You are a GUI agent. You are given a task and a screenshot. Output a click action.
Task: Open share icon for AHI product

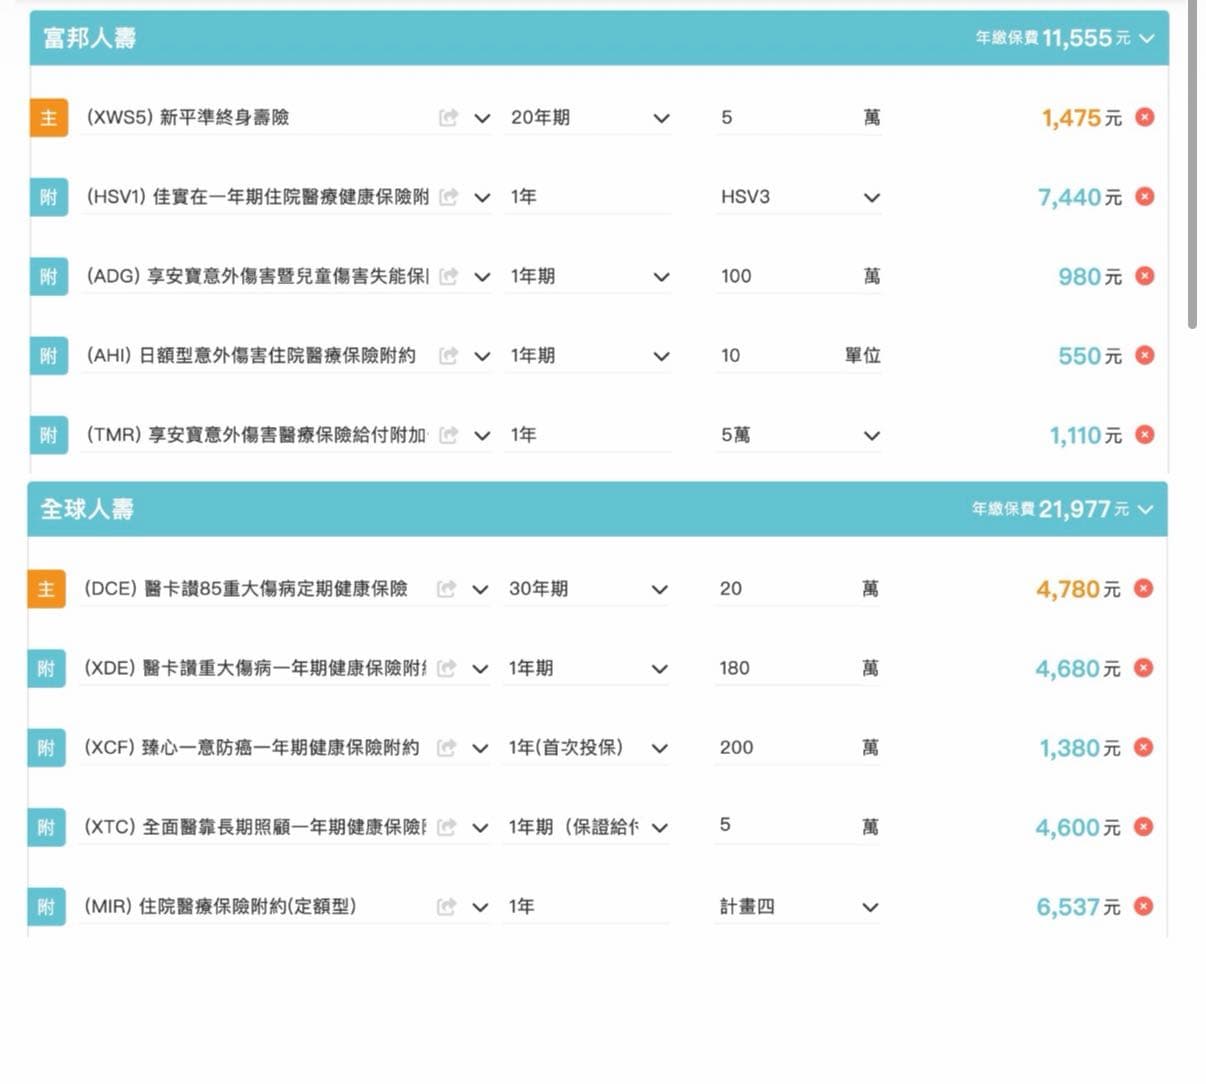tap(448, 355)
